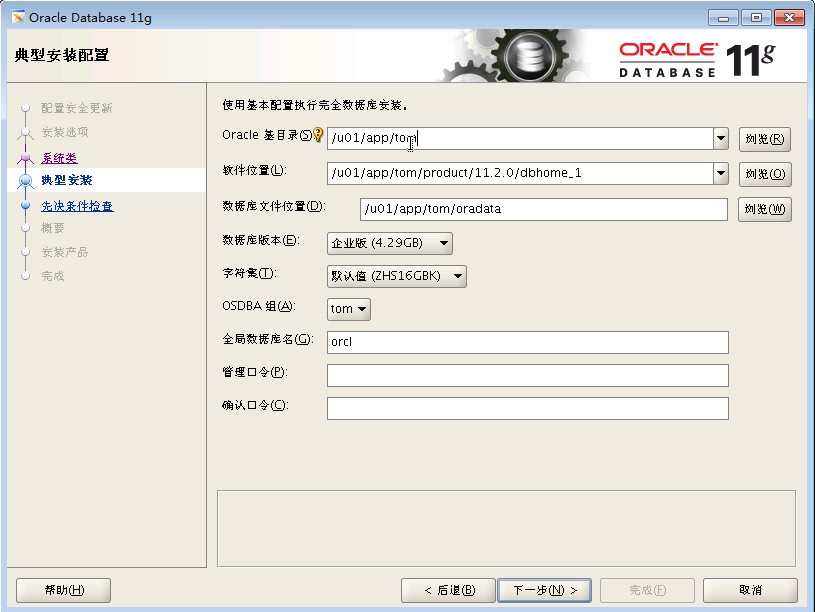Minimize the Oracle Database 11g window
Viewport: 815px width, 612px height.
coord(723,18)
